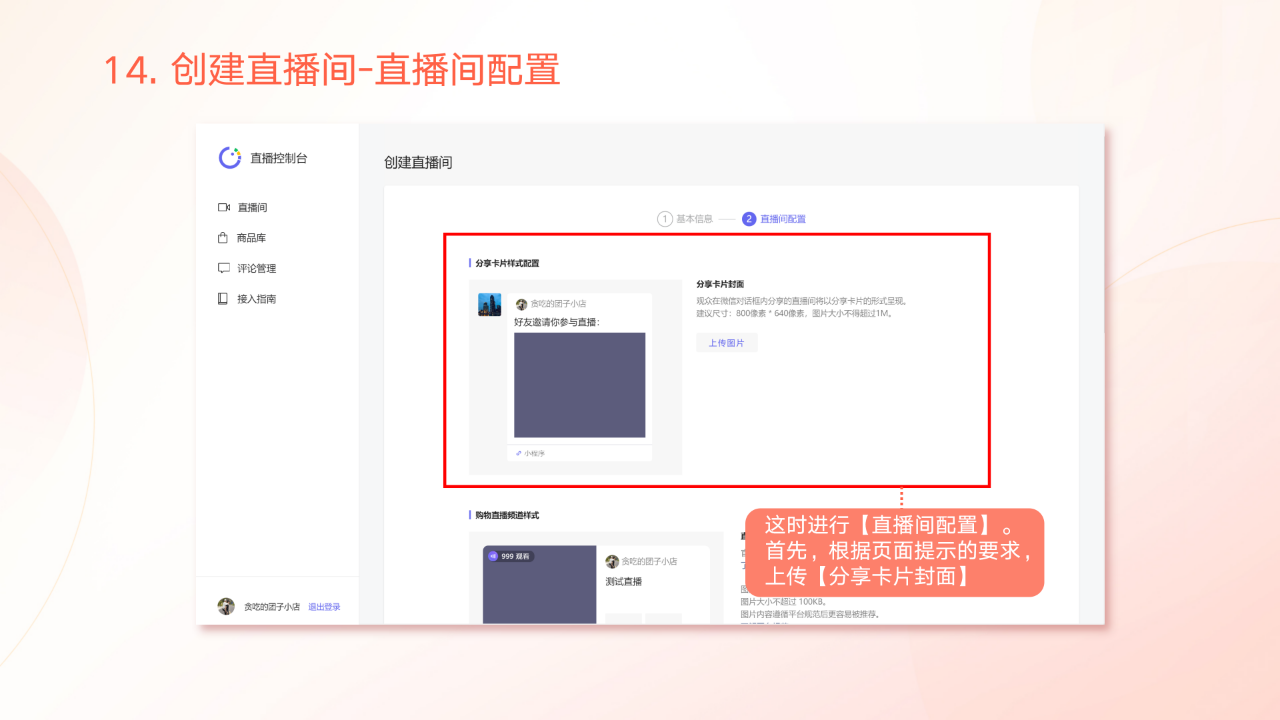Click the step 1 circle icon
1280x720 pixels.
tap(664, 219)
